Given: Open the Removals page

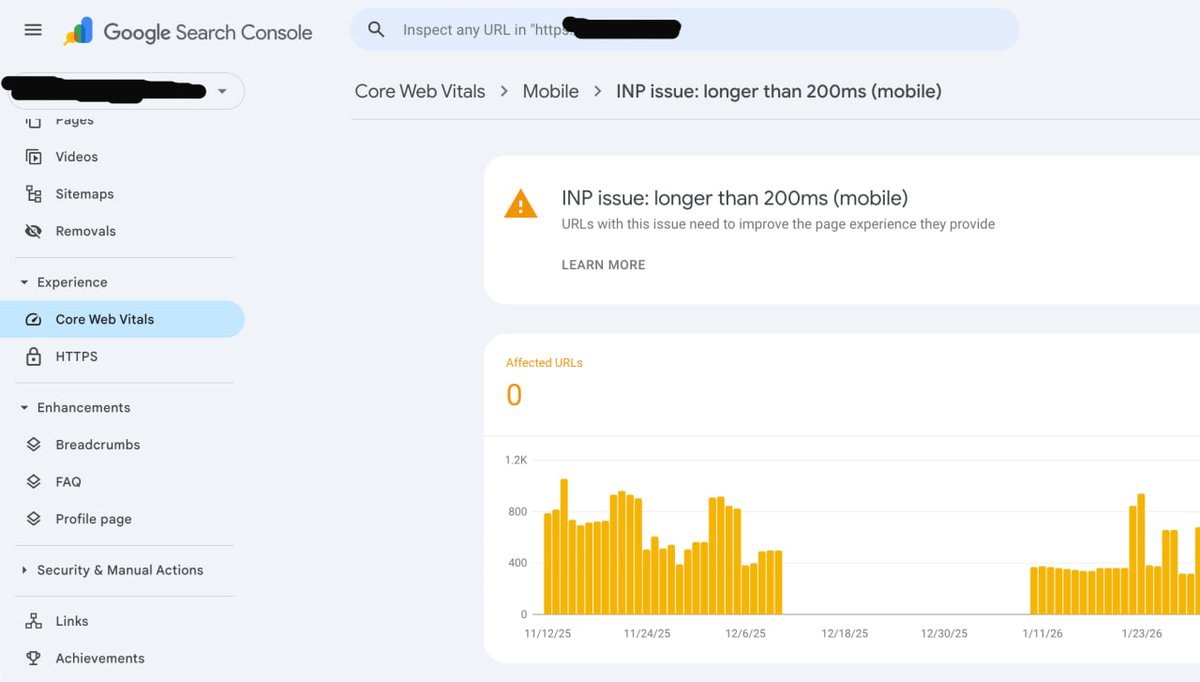Looking at the screenshot, I should pyautogui.click(x=86, y=231).
